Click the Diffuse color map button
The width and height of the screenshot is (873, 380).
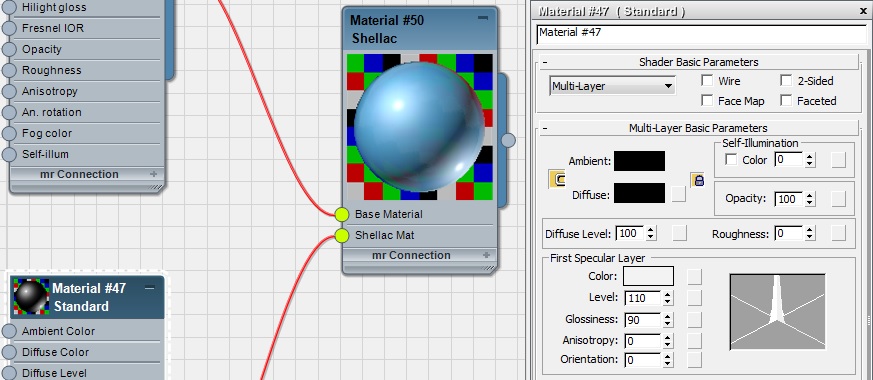(x=679, y=194)
